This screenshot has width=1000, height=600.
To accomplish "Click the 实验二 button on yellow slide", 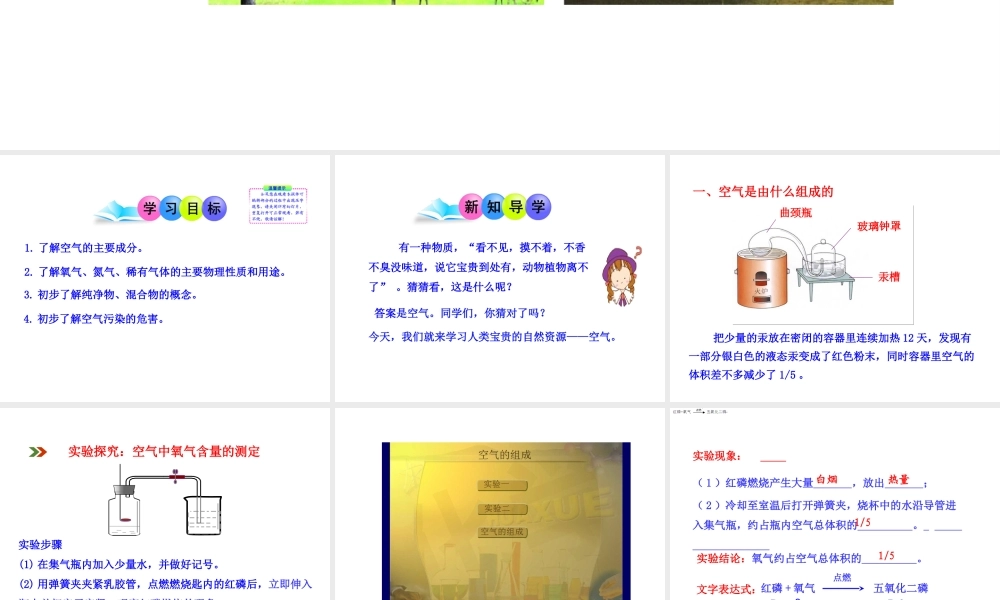I will 503,509.
